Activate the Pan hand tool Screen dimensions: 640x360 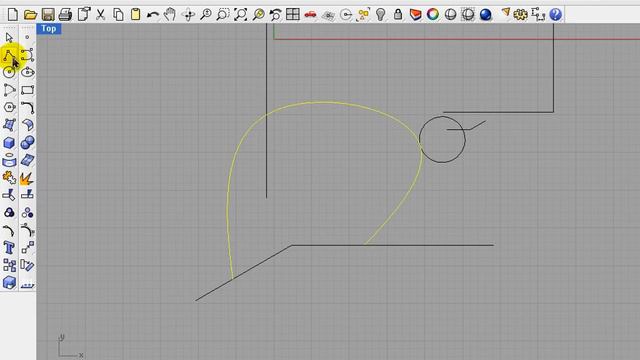point(170,15)
